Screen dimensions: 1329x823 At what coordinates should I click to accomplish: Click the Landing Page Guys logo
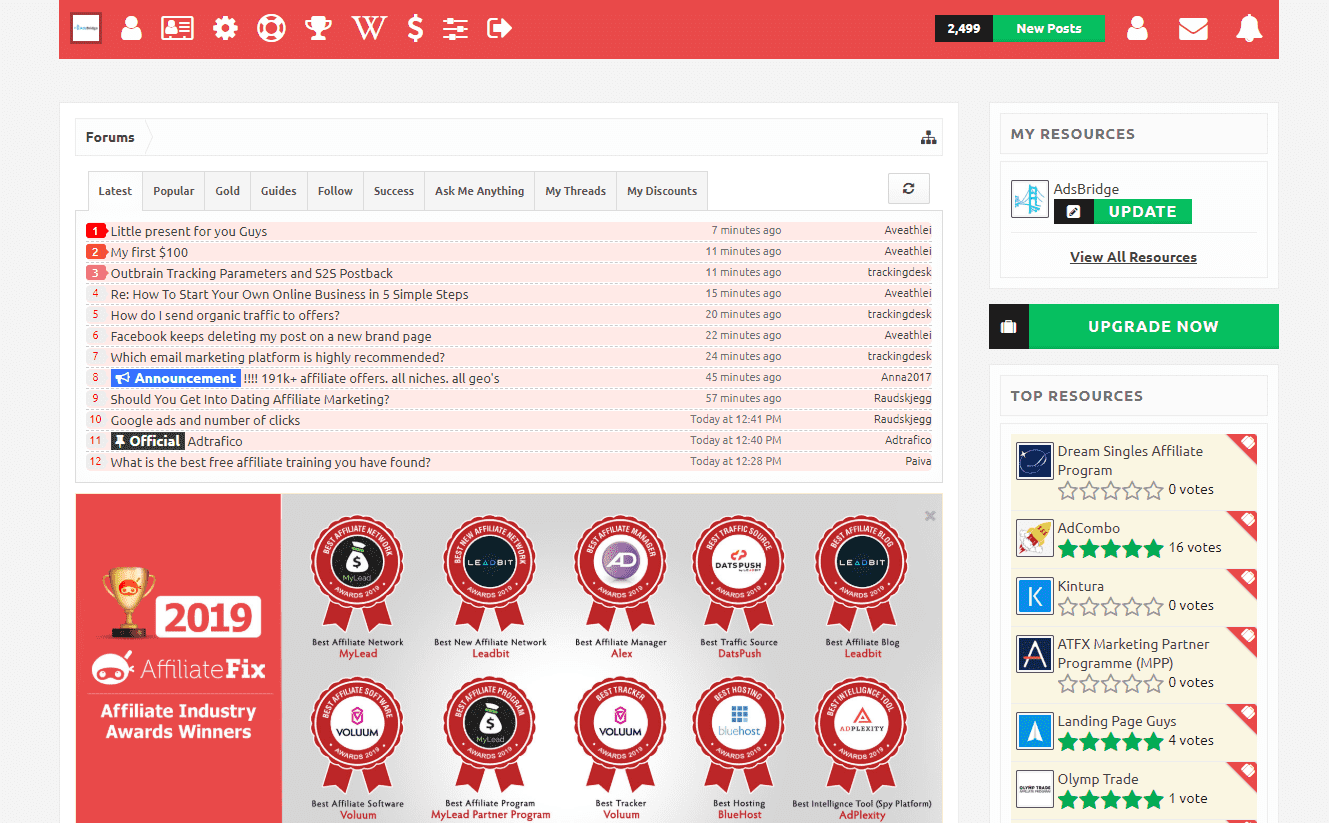(1034, 731)
